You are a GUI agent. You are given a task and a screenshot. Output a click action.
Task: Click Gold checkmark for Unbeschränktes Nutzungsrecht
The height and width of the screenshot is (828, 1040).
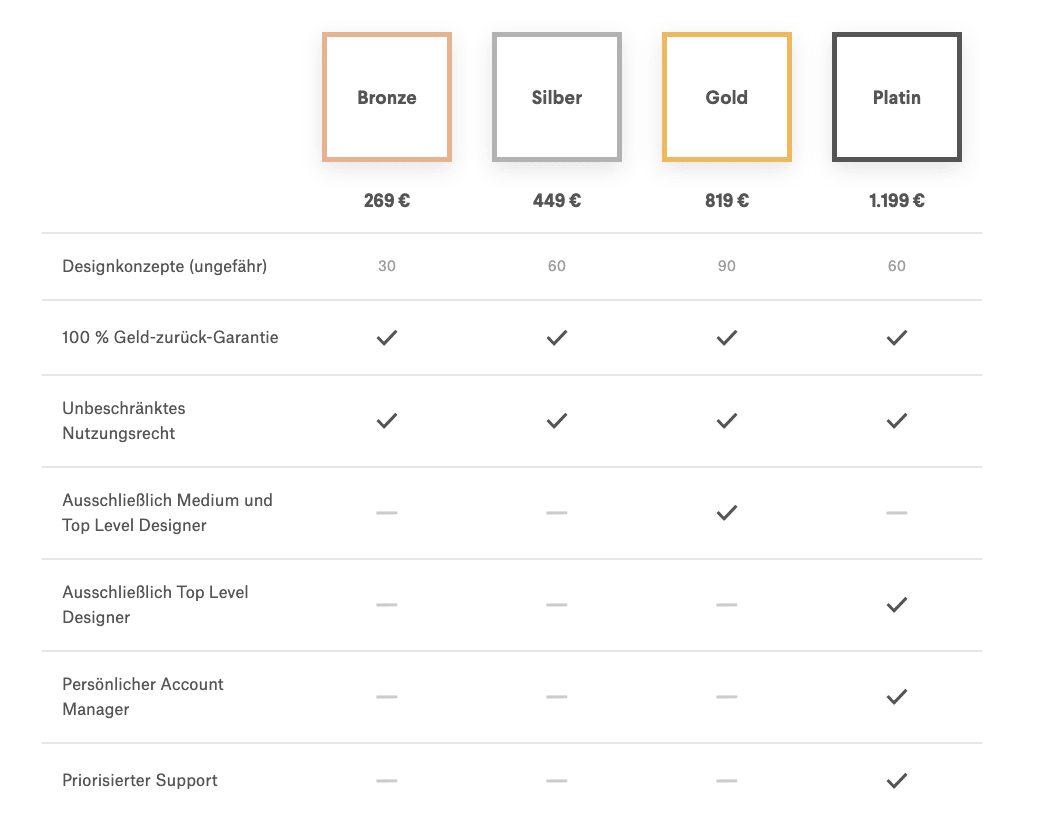[x=727, y=421]
